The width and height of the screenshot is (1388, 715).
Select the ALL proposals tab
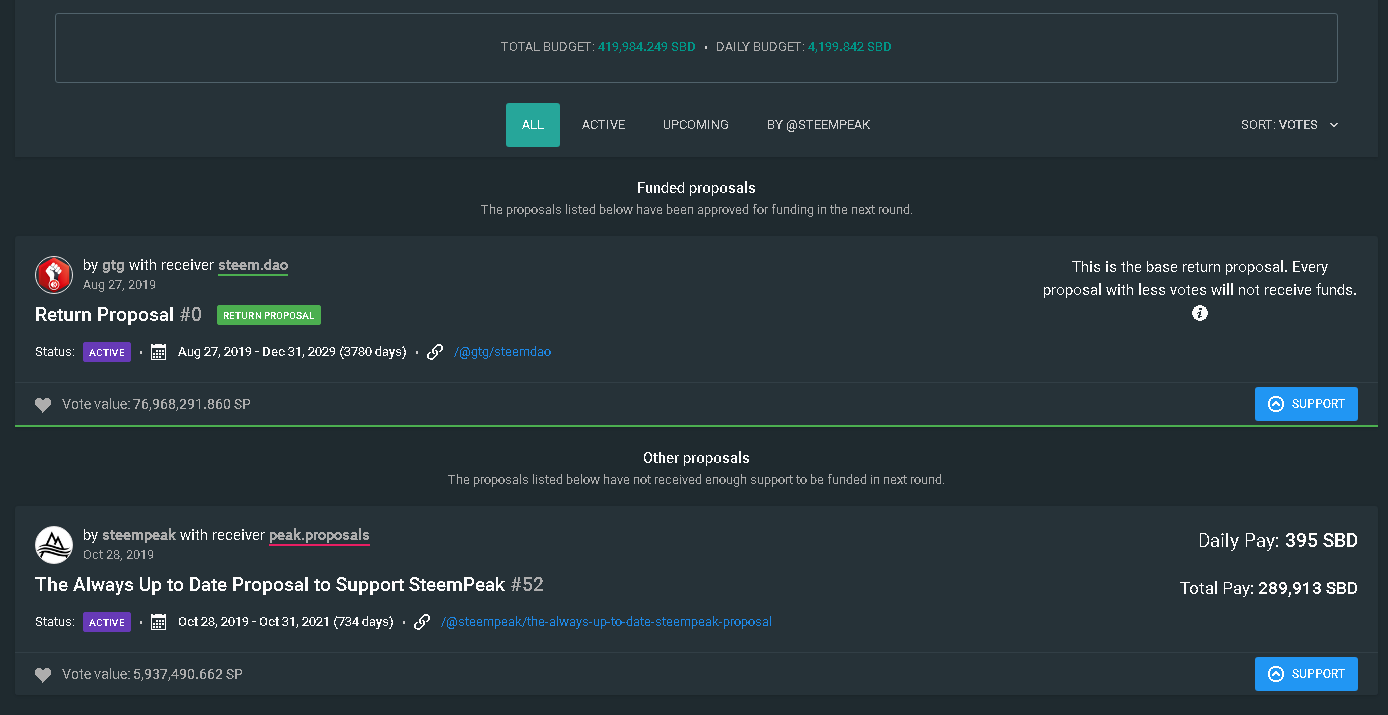pos(533,125)
